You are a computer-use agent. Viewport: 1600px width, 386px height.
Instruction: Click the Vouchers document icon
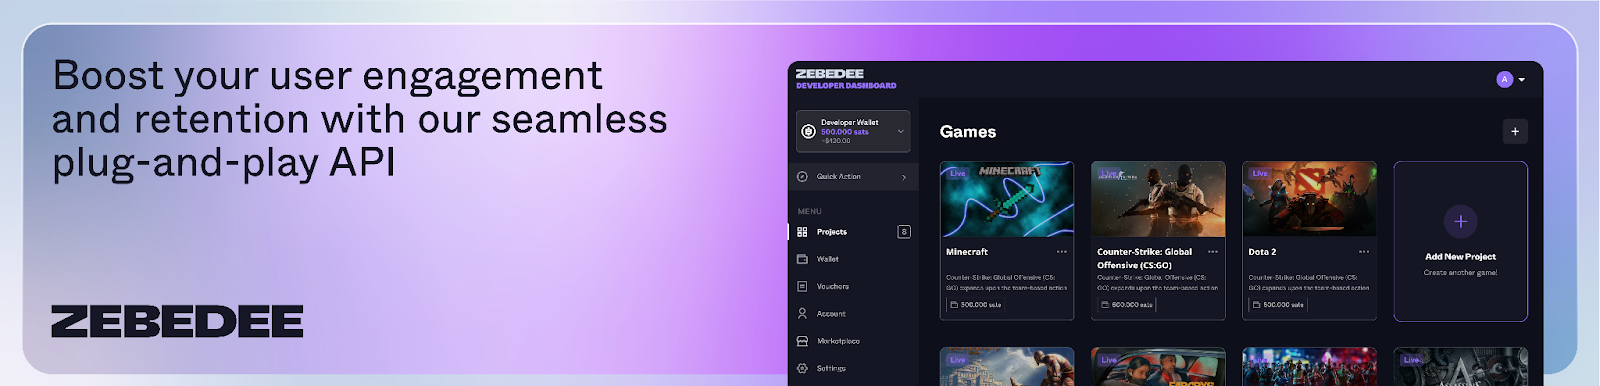click(802, 286)
